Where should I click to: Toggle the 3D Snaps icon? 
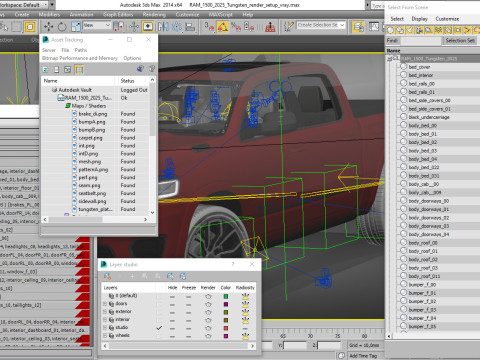pos(209,26)
